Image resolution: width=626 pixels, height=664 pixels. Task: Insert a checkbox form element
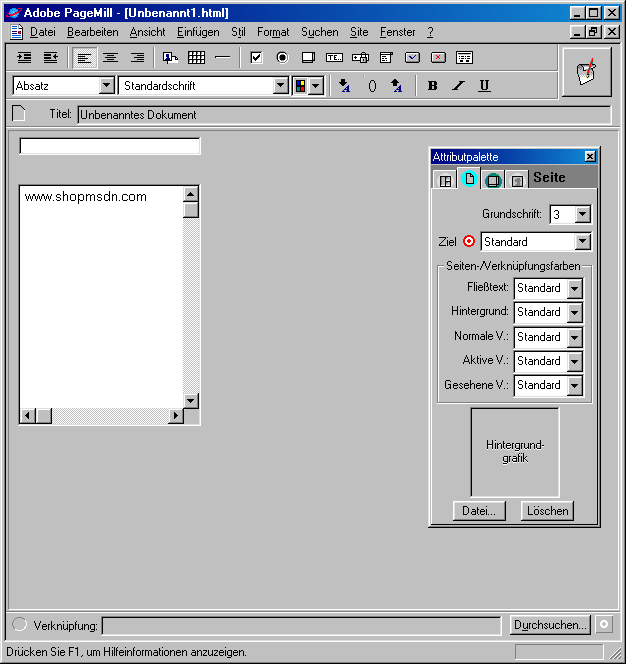256,58
